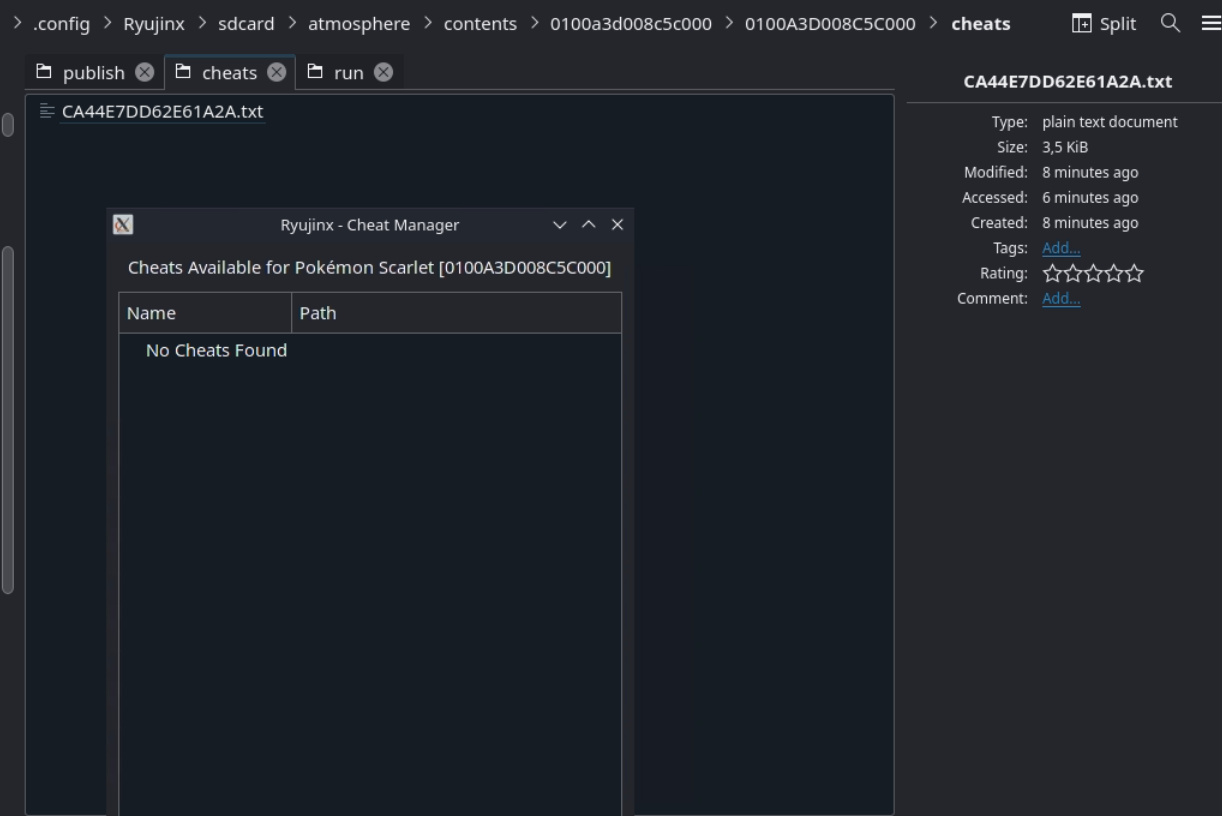The image size is (1222, 816).
Task: Close the cheats tab
Action: pos(277,72)
